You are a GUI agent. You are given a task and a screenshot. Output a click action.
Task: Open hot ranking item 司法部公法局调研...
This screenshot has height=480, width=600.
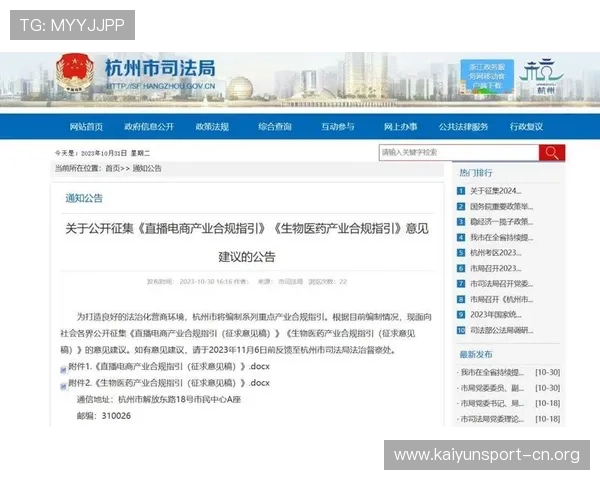[x=501, y=330]
